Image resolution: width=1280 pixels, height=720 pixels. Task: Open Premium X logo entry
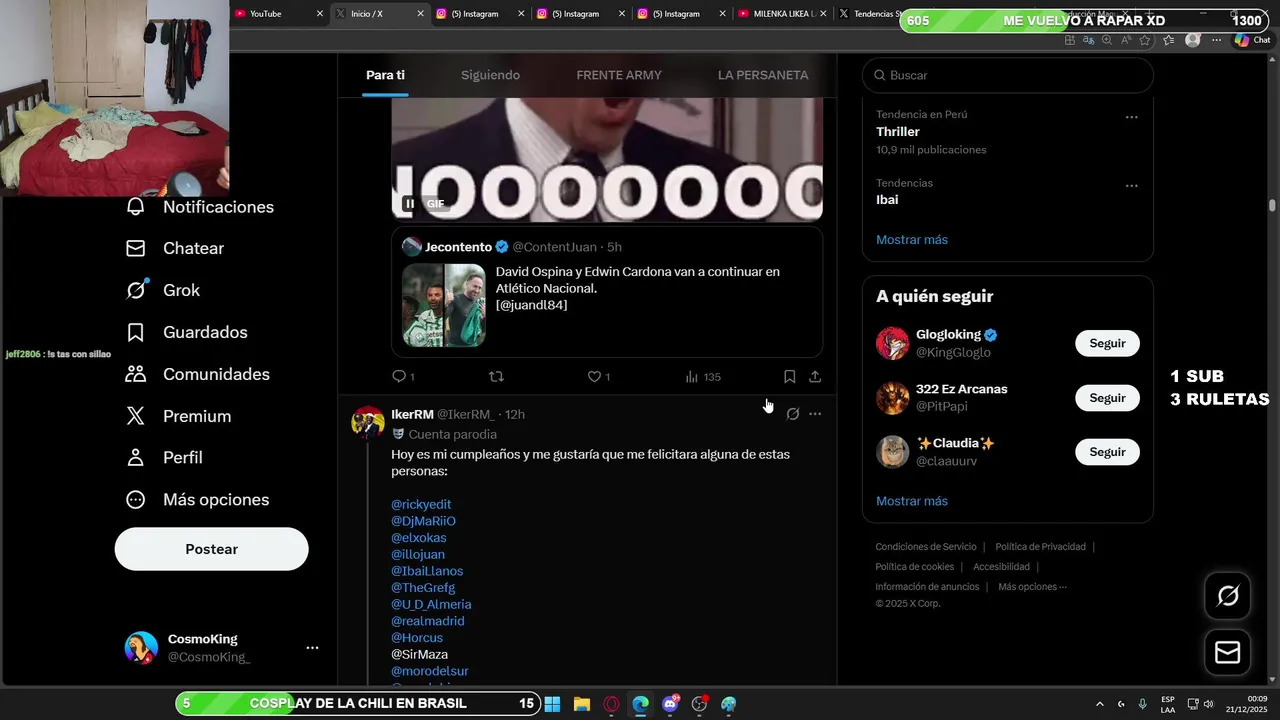178,416
